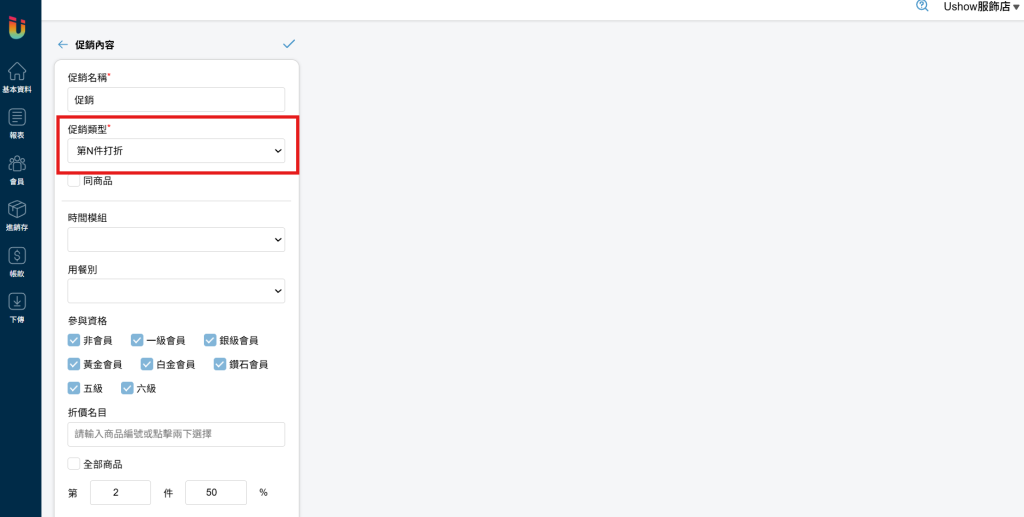Click the 促銷名稱 text field
1024x517 pixels.
click(176, 99)
